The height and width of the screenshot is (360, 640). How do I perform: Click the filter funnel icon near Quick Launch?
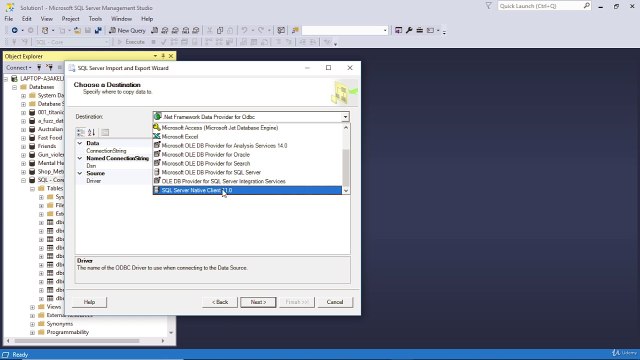coord(489,6)
